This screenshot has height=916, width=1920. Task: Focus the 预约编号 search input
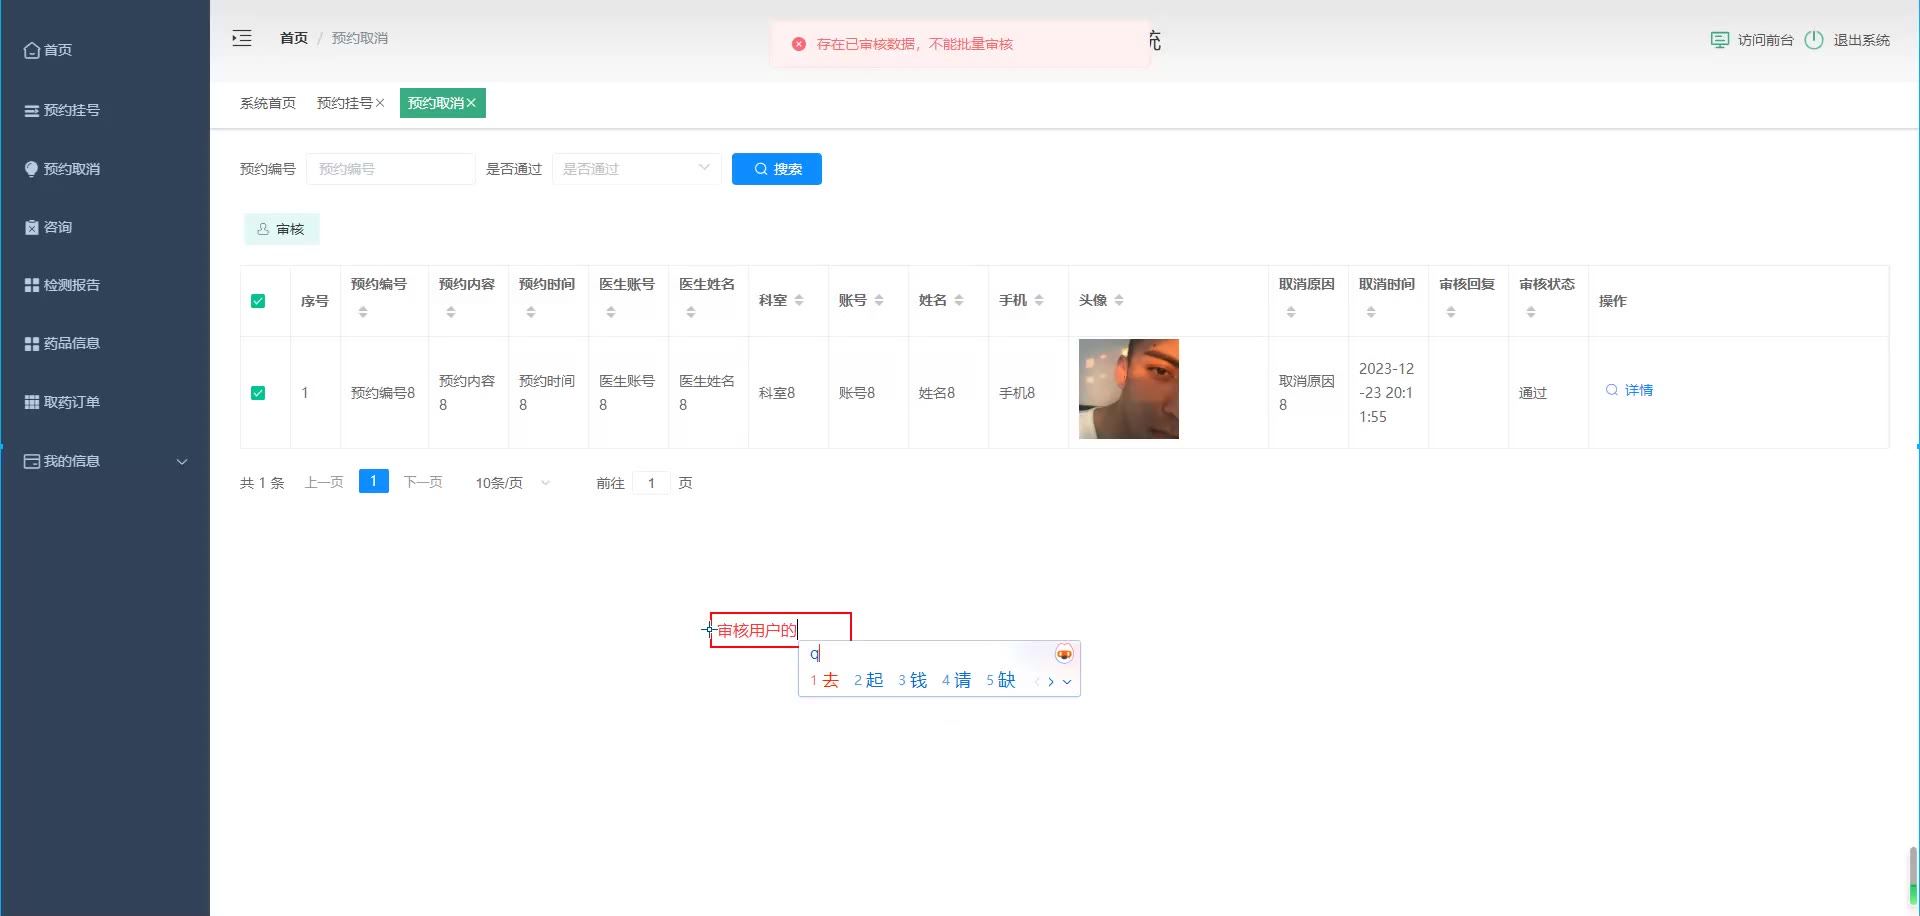(390, 169)
